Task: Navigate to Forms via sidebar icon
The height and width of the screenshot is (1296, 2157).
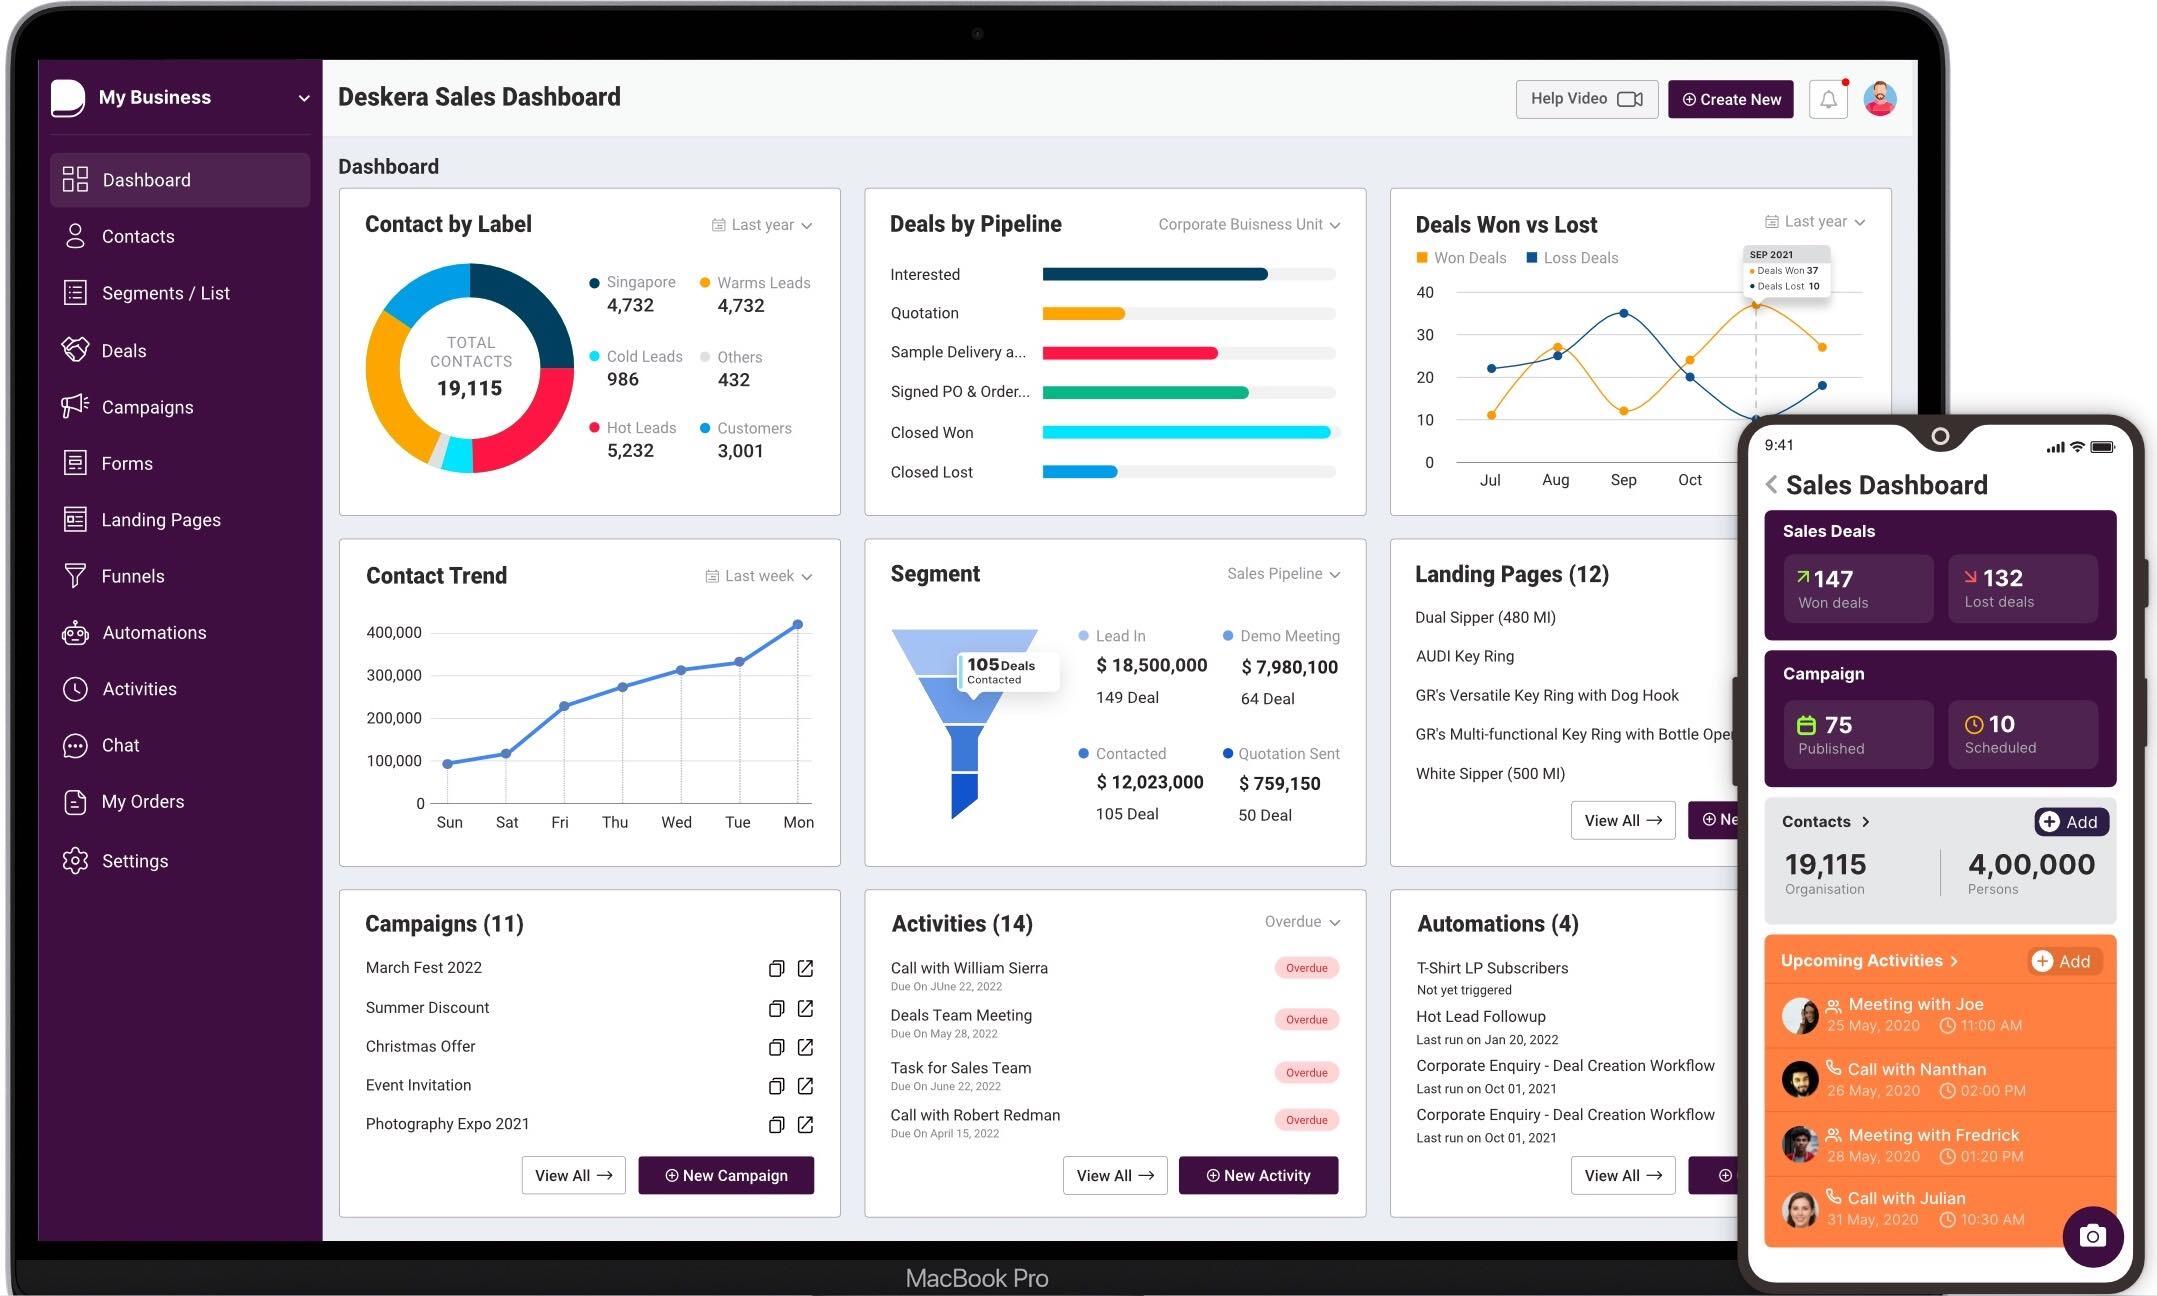Action: 74,462
